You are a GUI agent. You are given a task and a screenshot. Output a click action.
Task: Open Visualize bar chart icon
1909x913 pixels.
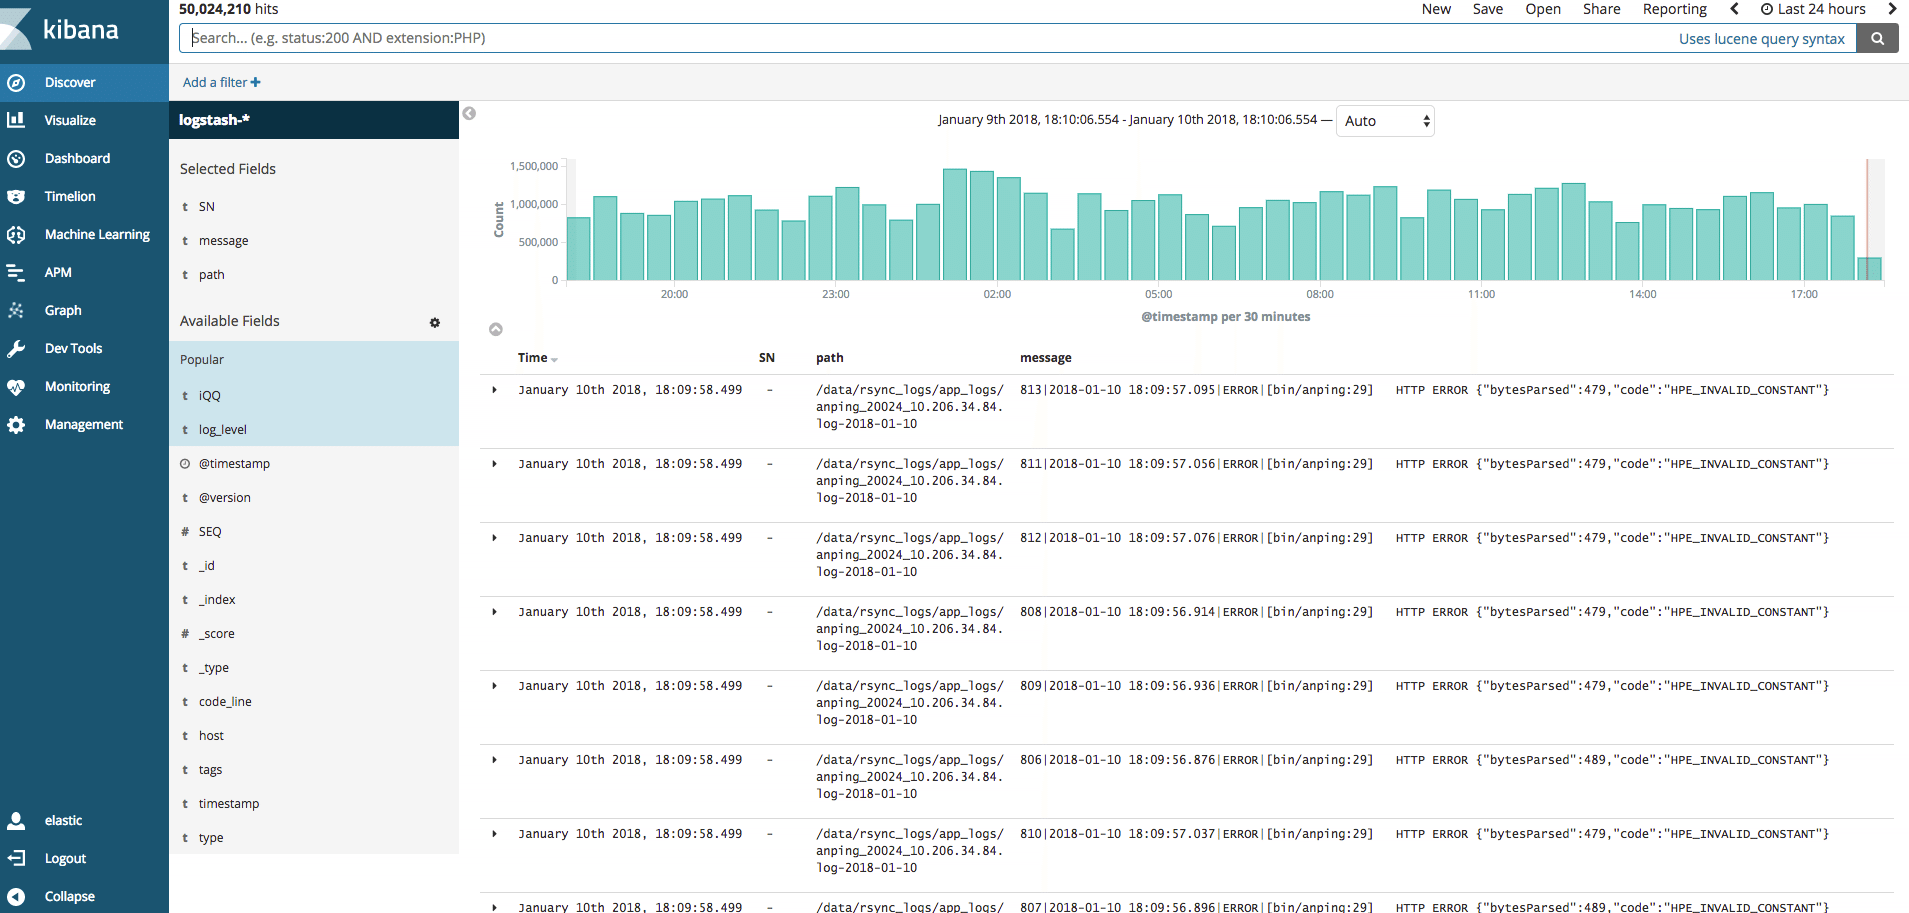[16, 120]
